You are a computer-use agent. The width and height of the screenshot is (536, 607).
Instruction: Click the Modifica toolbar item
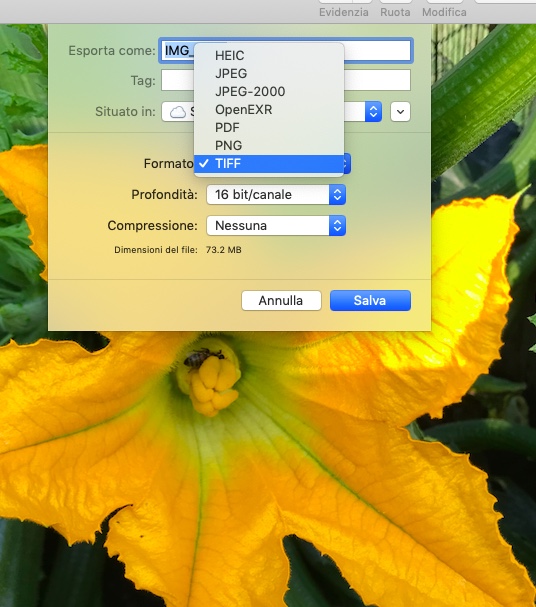tap(444, 12)
